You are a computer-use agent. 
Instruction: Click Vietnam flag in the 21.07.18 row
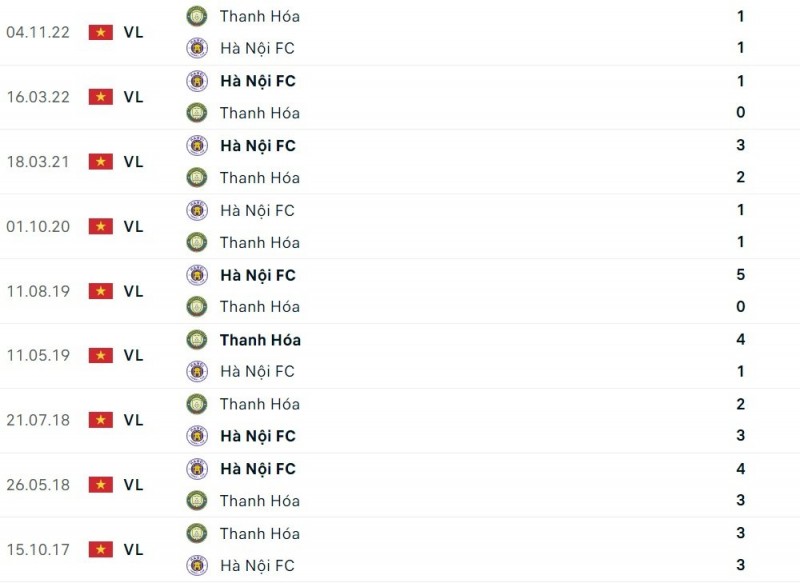(100, 420)
